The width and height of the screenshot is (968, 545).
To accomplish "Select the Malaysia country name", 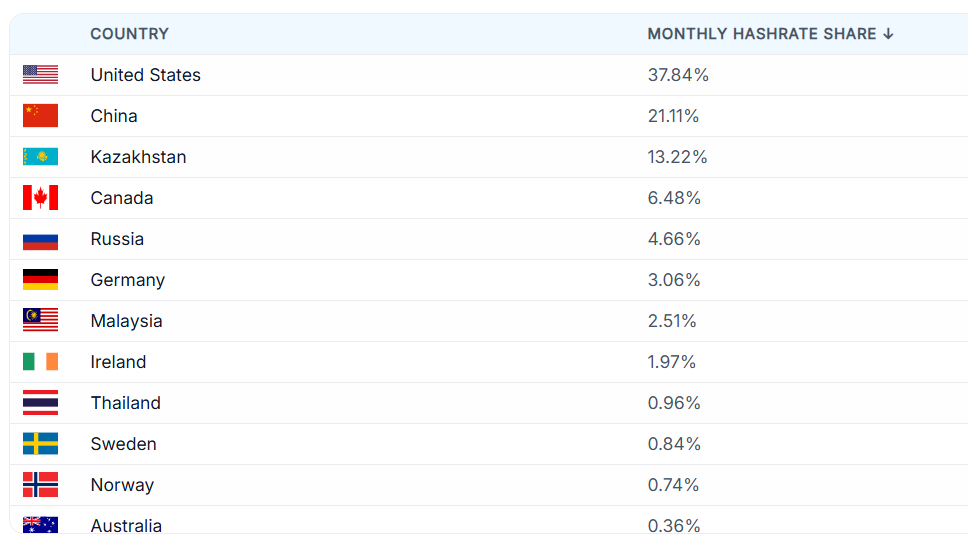I will click(x=127, y=321).
